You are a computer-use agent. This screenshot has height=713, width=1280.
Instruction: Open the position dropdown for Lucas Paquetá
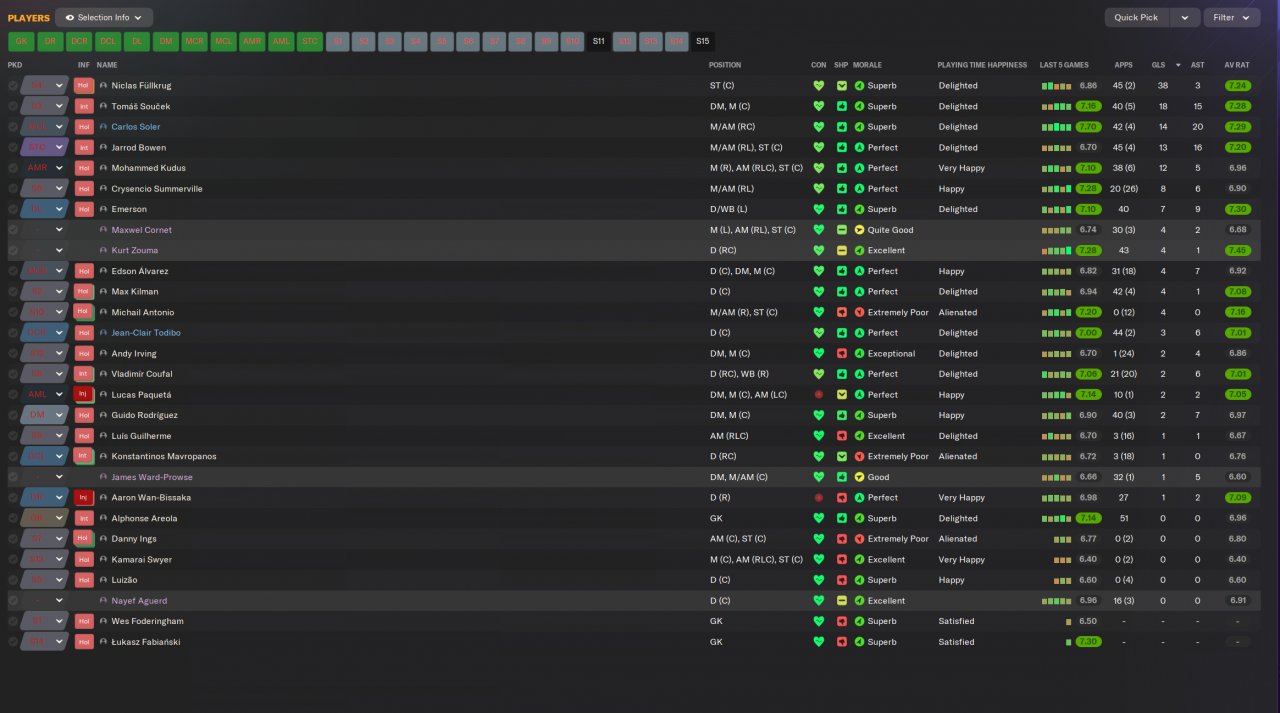[59, 395]
